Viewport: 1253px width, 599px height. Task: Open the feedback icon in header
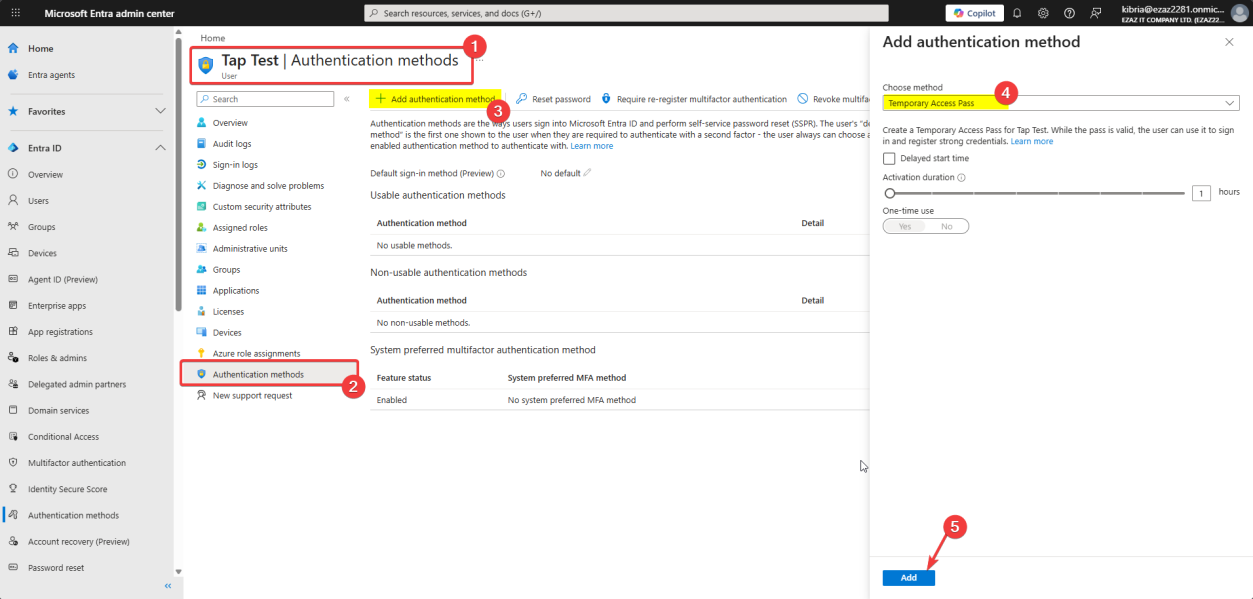point(1096,13)
